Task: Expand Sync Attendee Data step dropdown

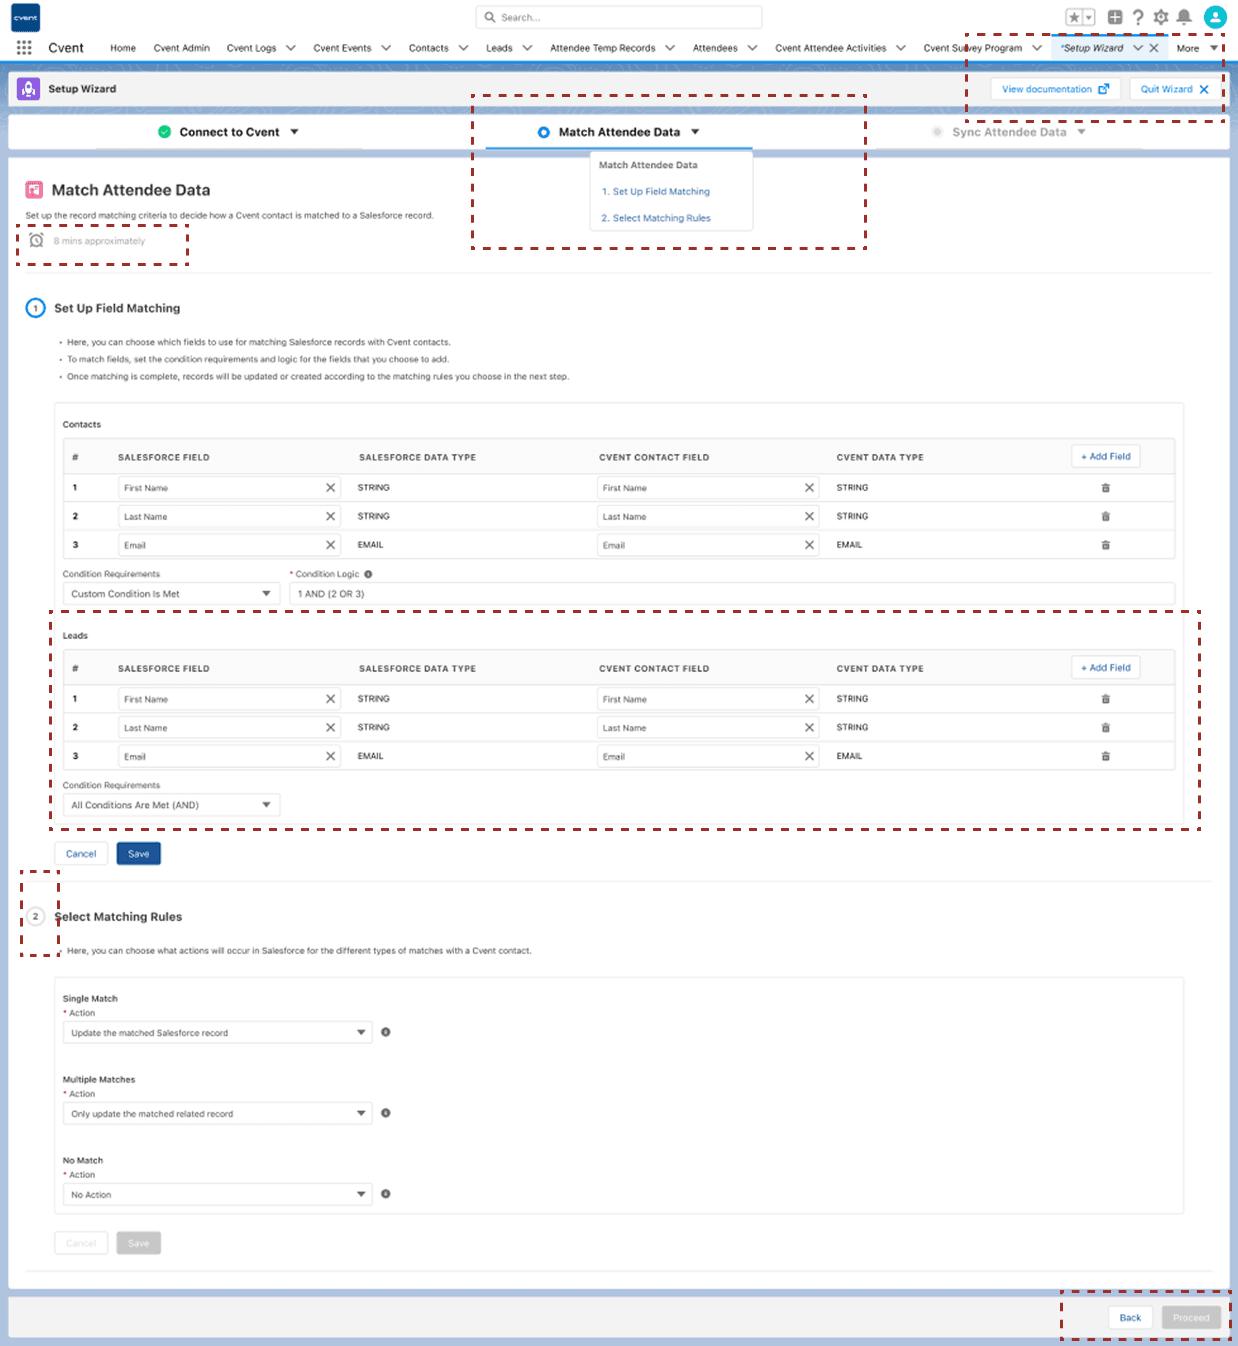Action: (x=1081, y=132)
